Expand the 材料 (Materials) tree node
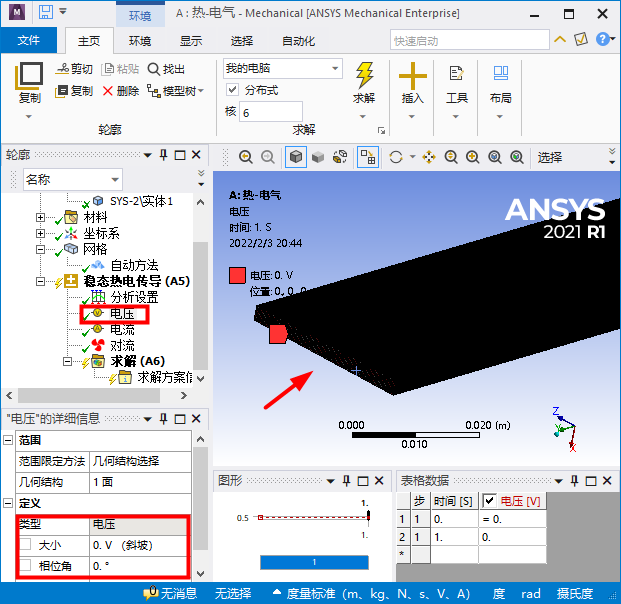 [x=41, y=217]
